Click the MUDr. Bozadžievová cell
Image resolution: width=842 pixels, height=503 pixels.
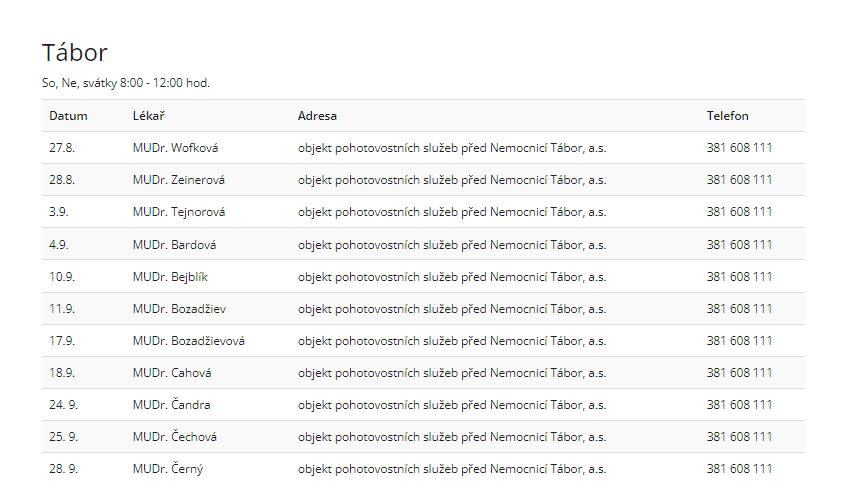[x=188, y=341]
